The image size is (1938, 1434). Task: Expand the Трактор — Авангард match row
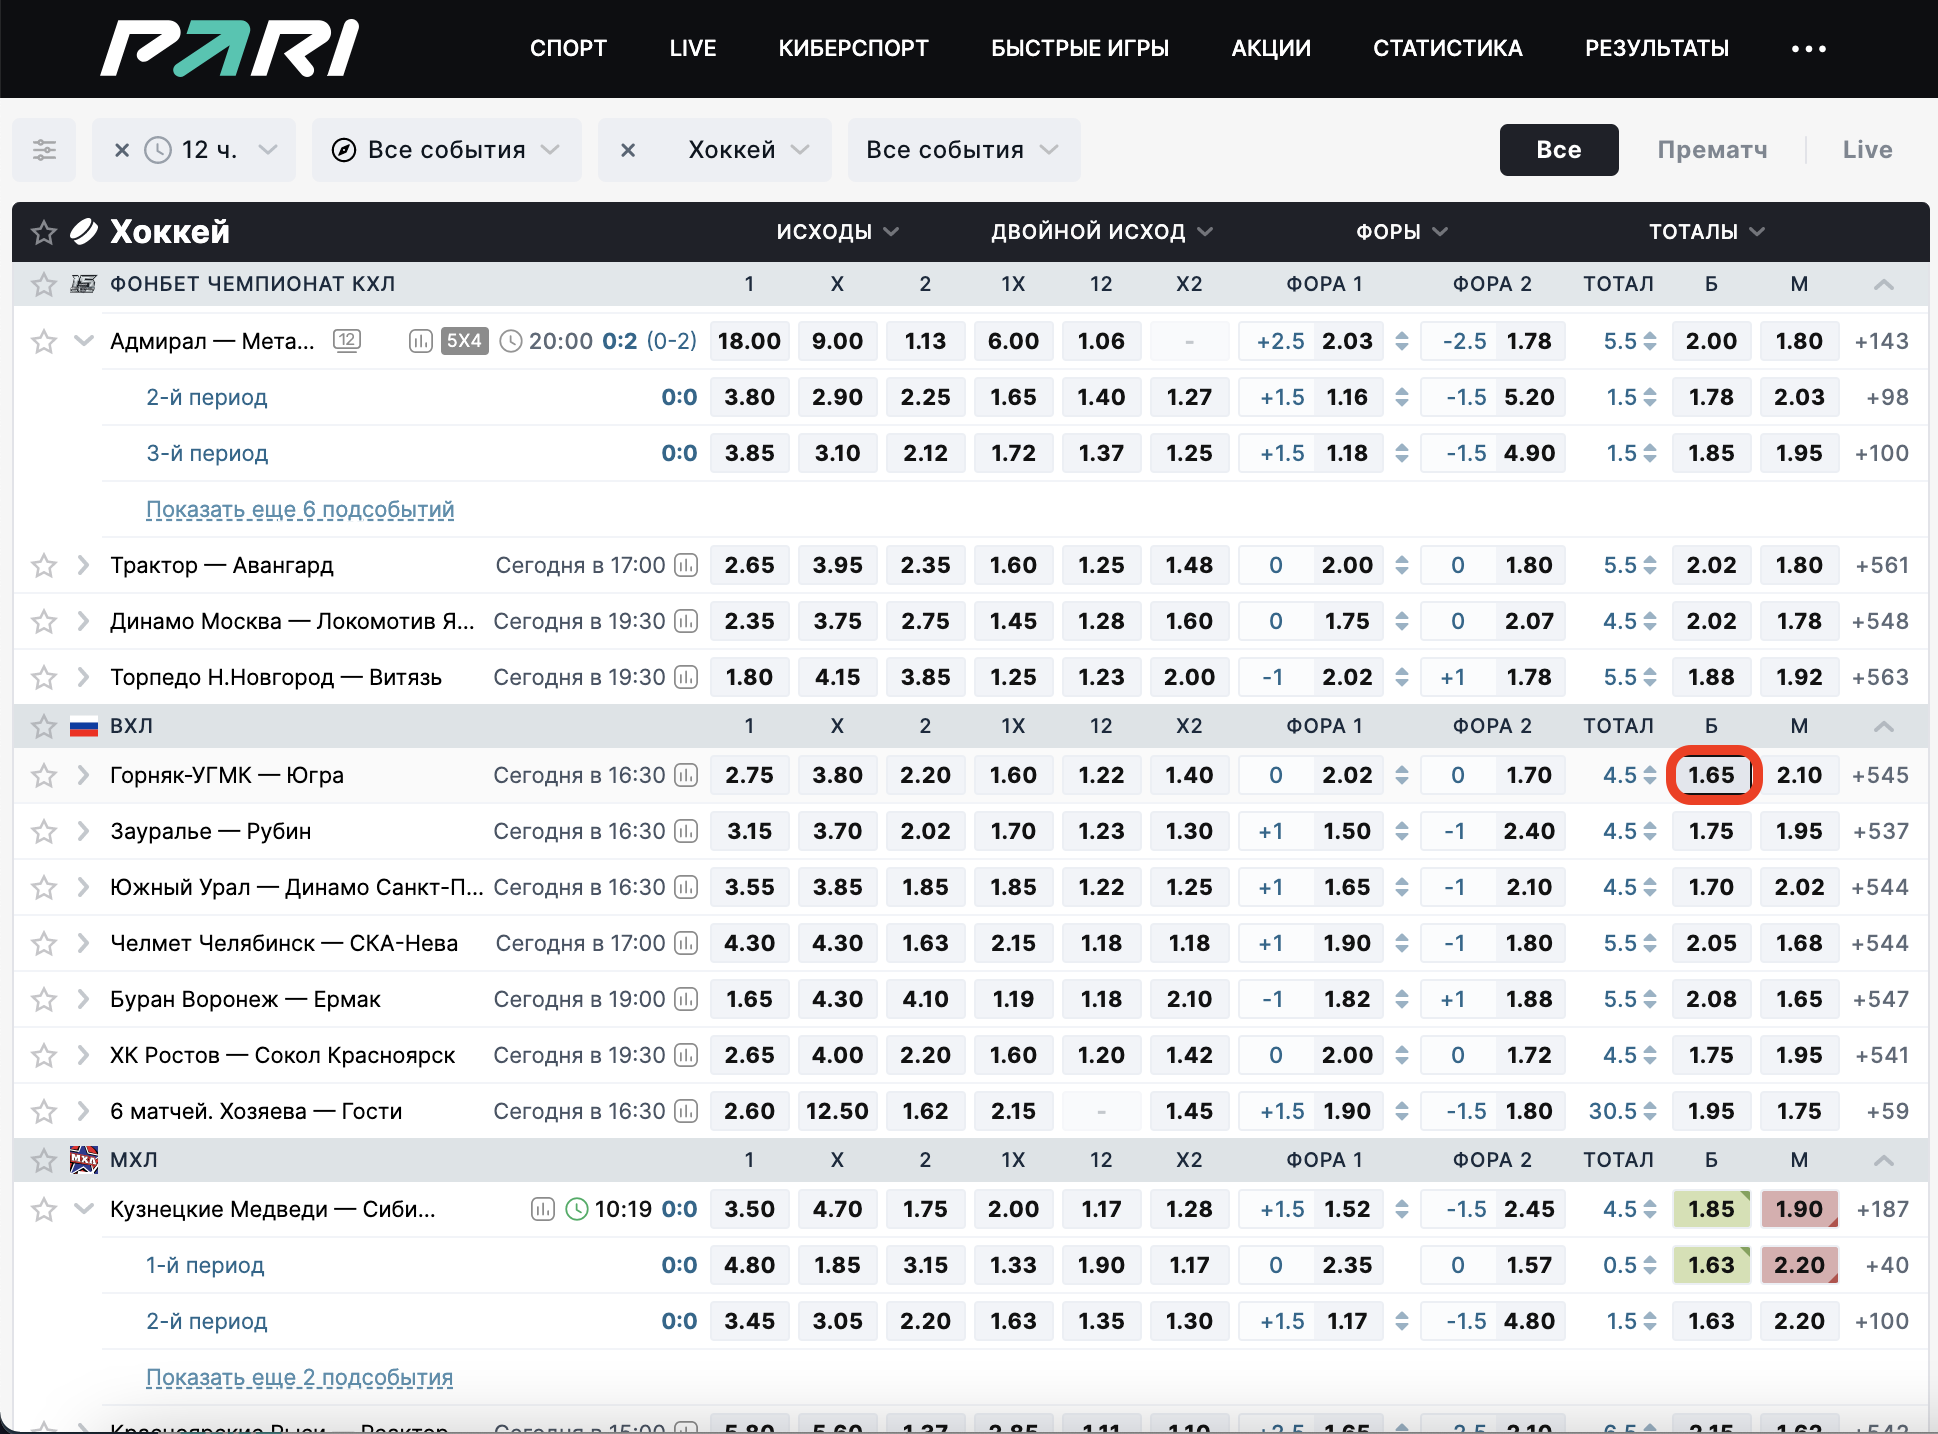coord(84,565)
